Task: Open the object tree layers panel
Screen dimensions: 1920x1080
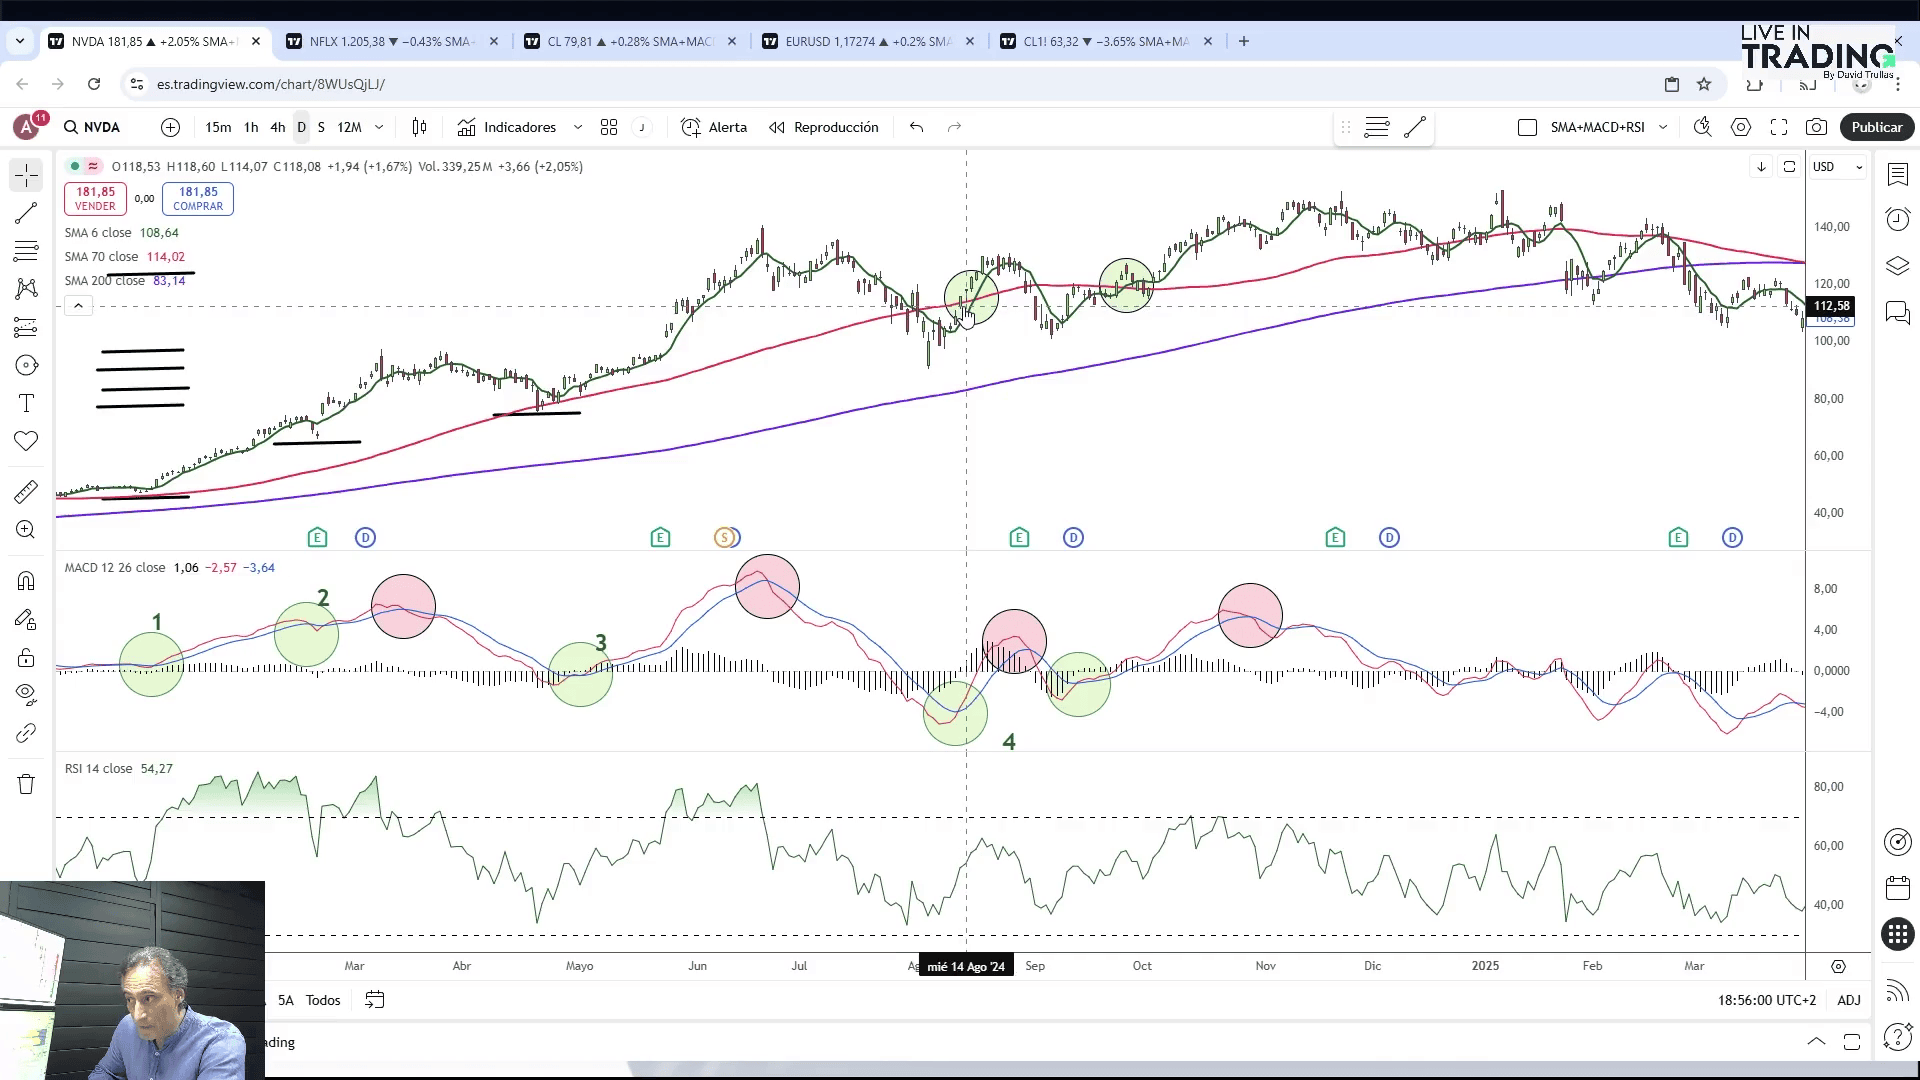Action: point(1897,266)
